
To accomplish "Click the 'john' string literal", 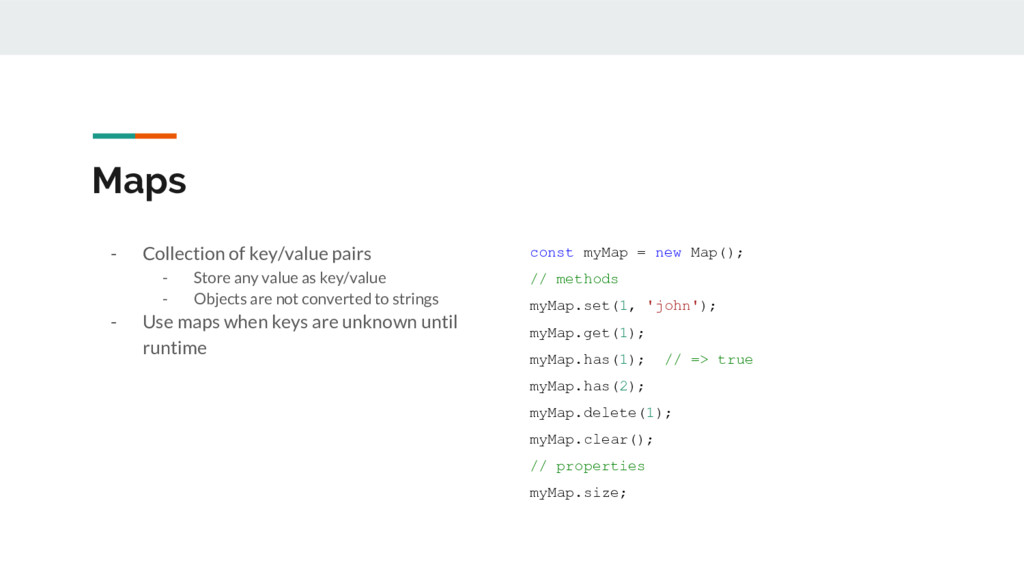I will click(673, 305).
